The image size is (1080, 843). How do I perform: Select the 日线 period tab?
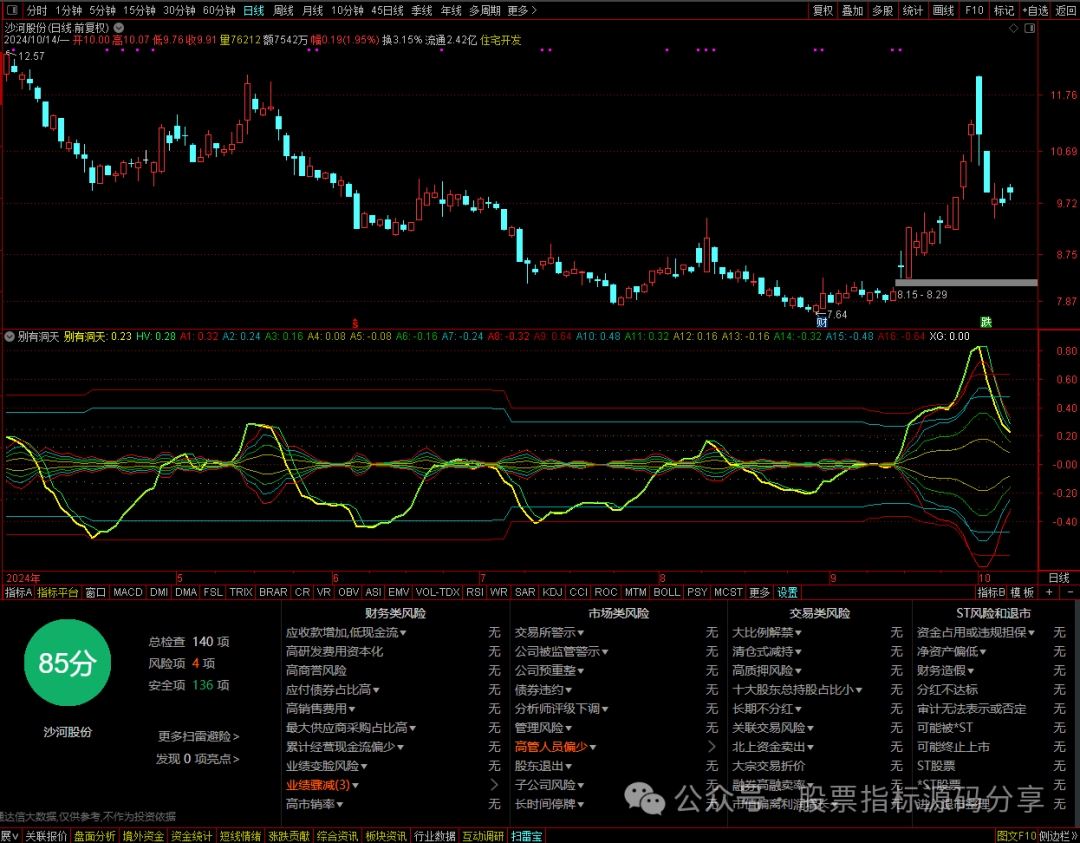[253, 10]
